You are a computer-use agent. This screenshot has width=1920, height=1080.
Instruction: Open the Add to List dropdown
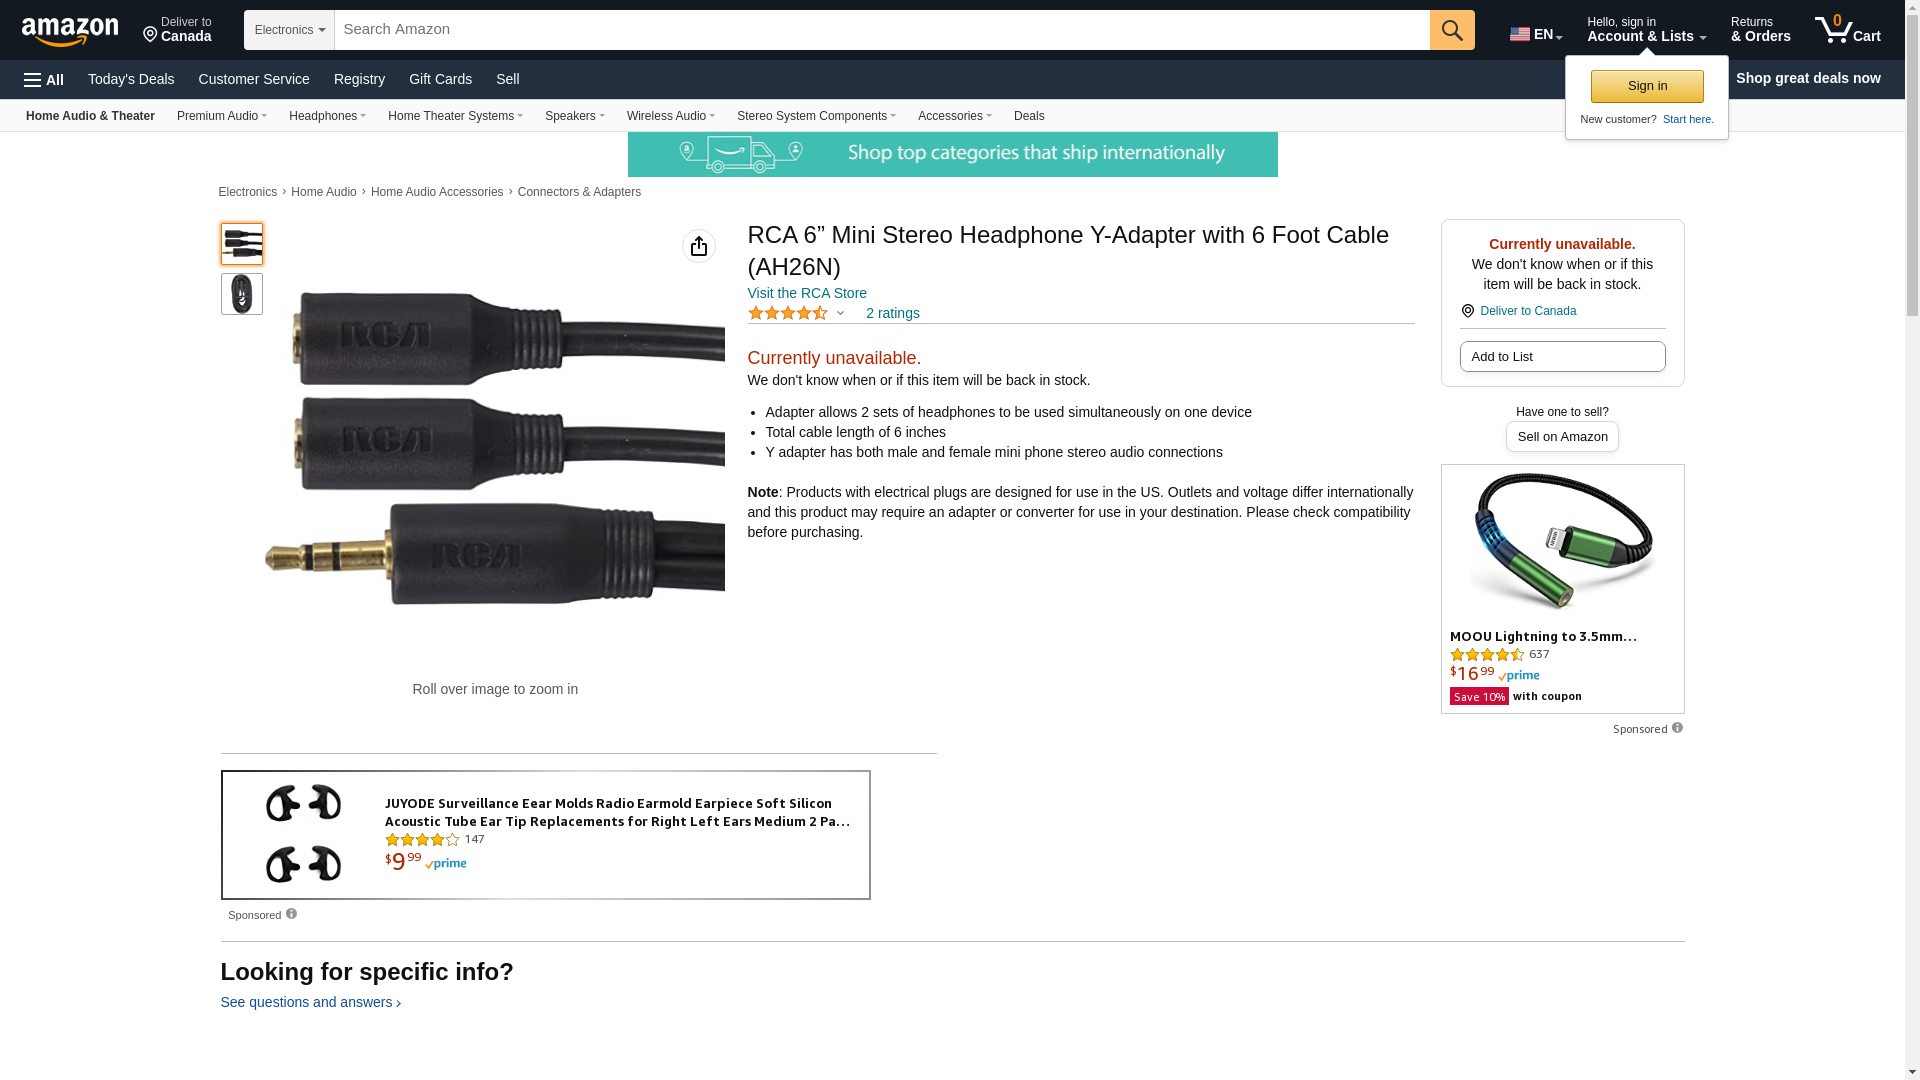(1562, 357)
